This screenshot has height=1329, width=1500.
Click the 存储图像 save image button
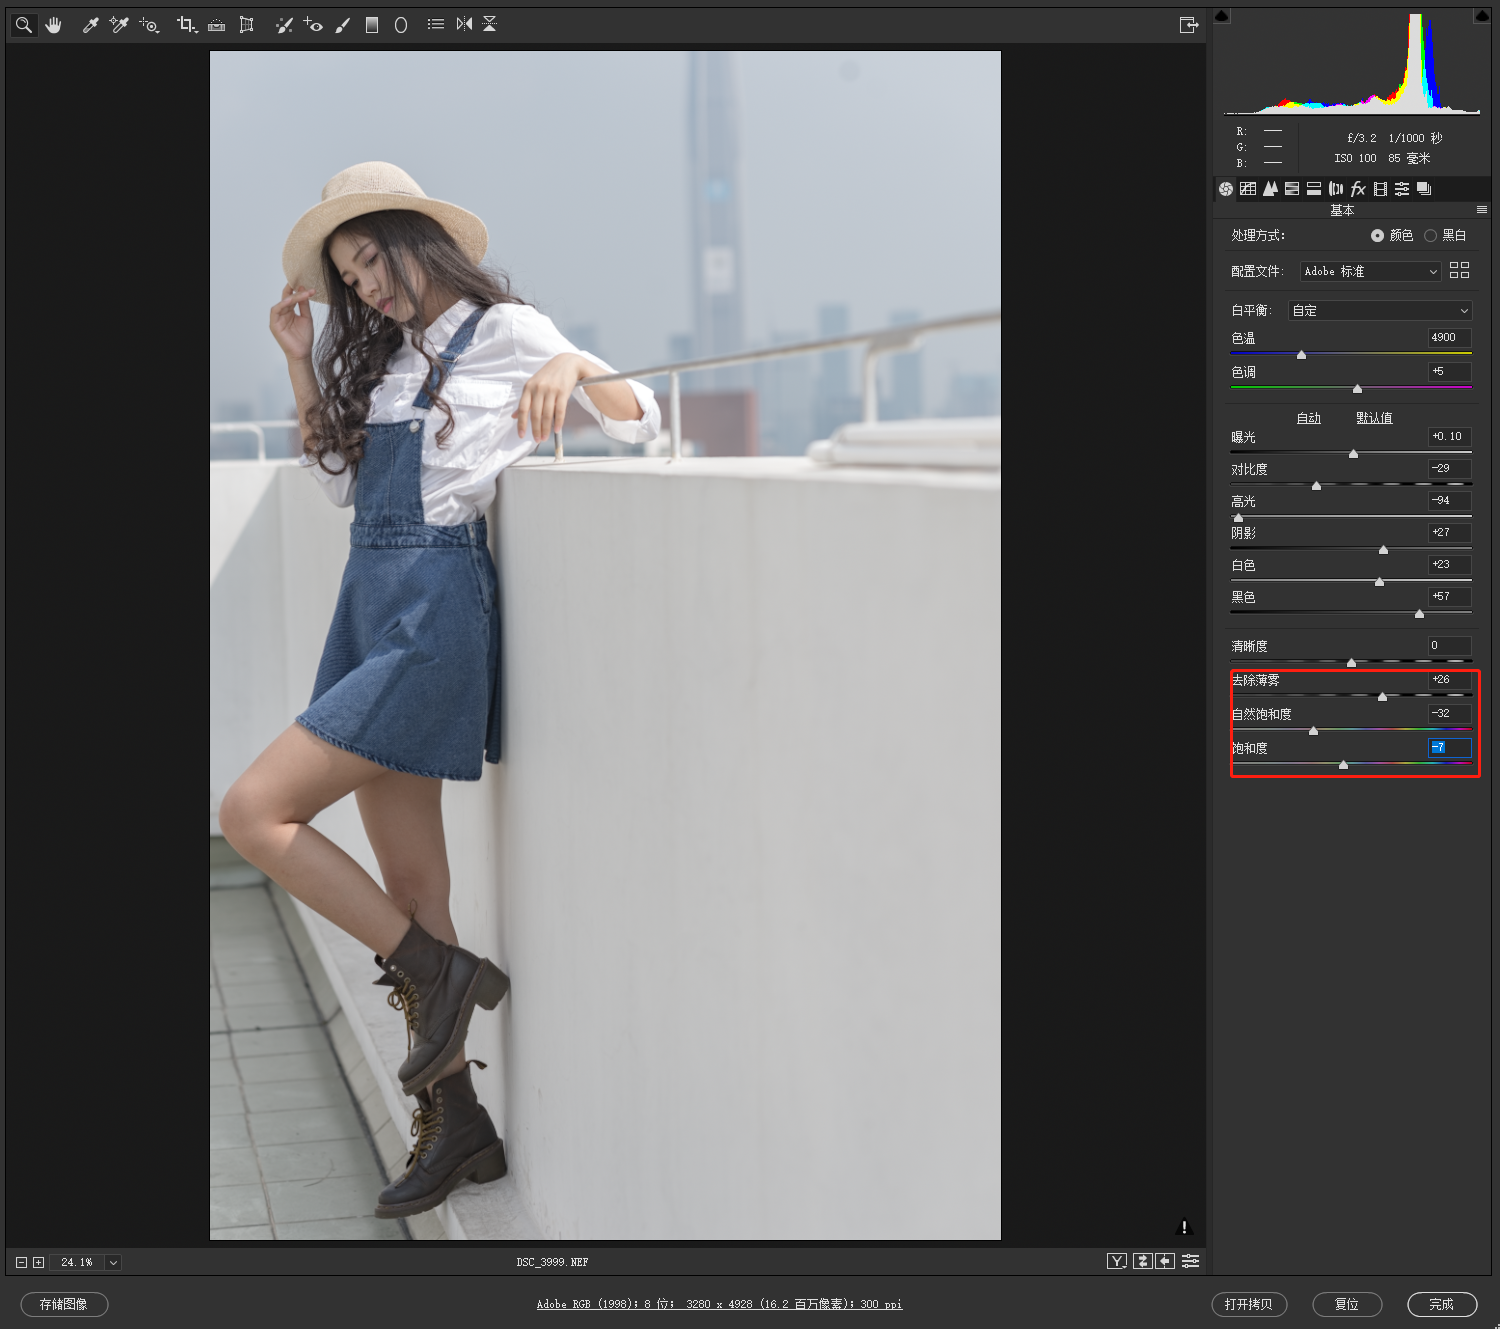64,1304
